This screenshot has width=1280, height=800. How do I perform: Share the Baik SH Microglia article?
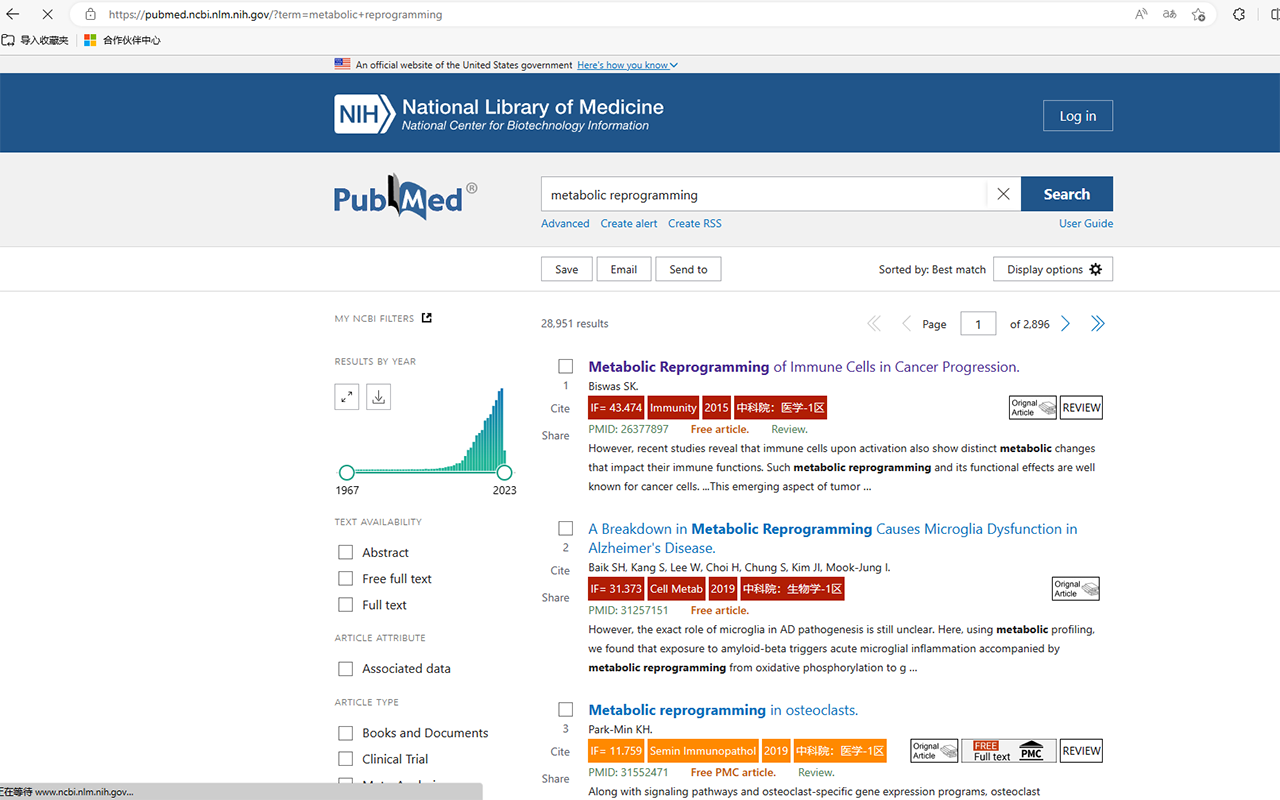(556, 597)
